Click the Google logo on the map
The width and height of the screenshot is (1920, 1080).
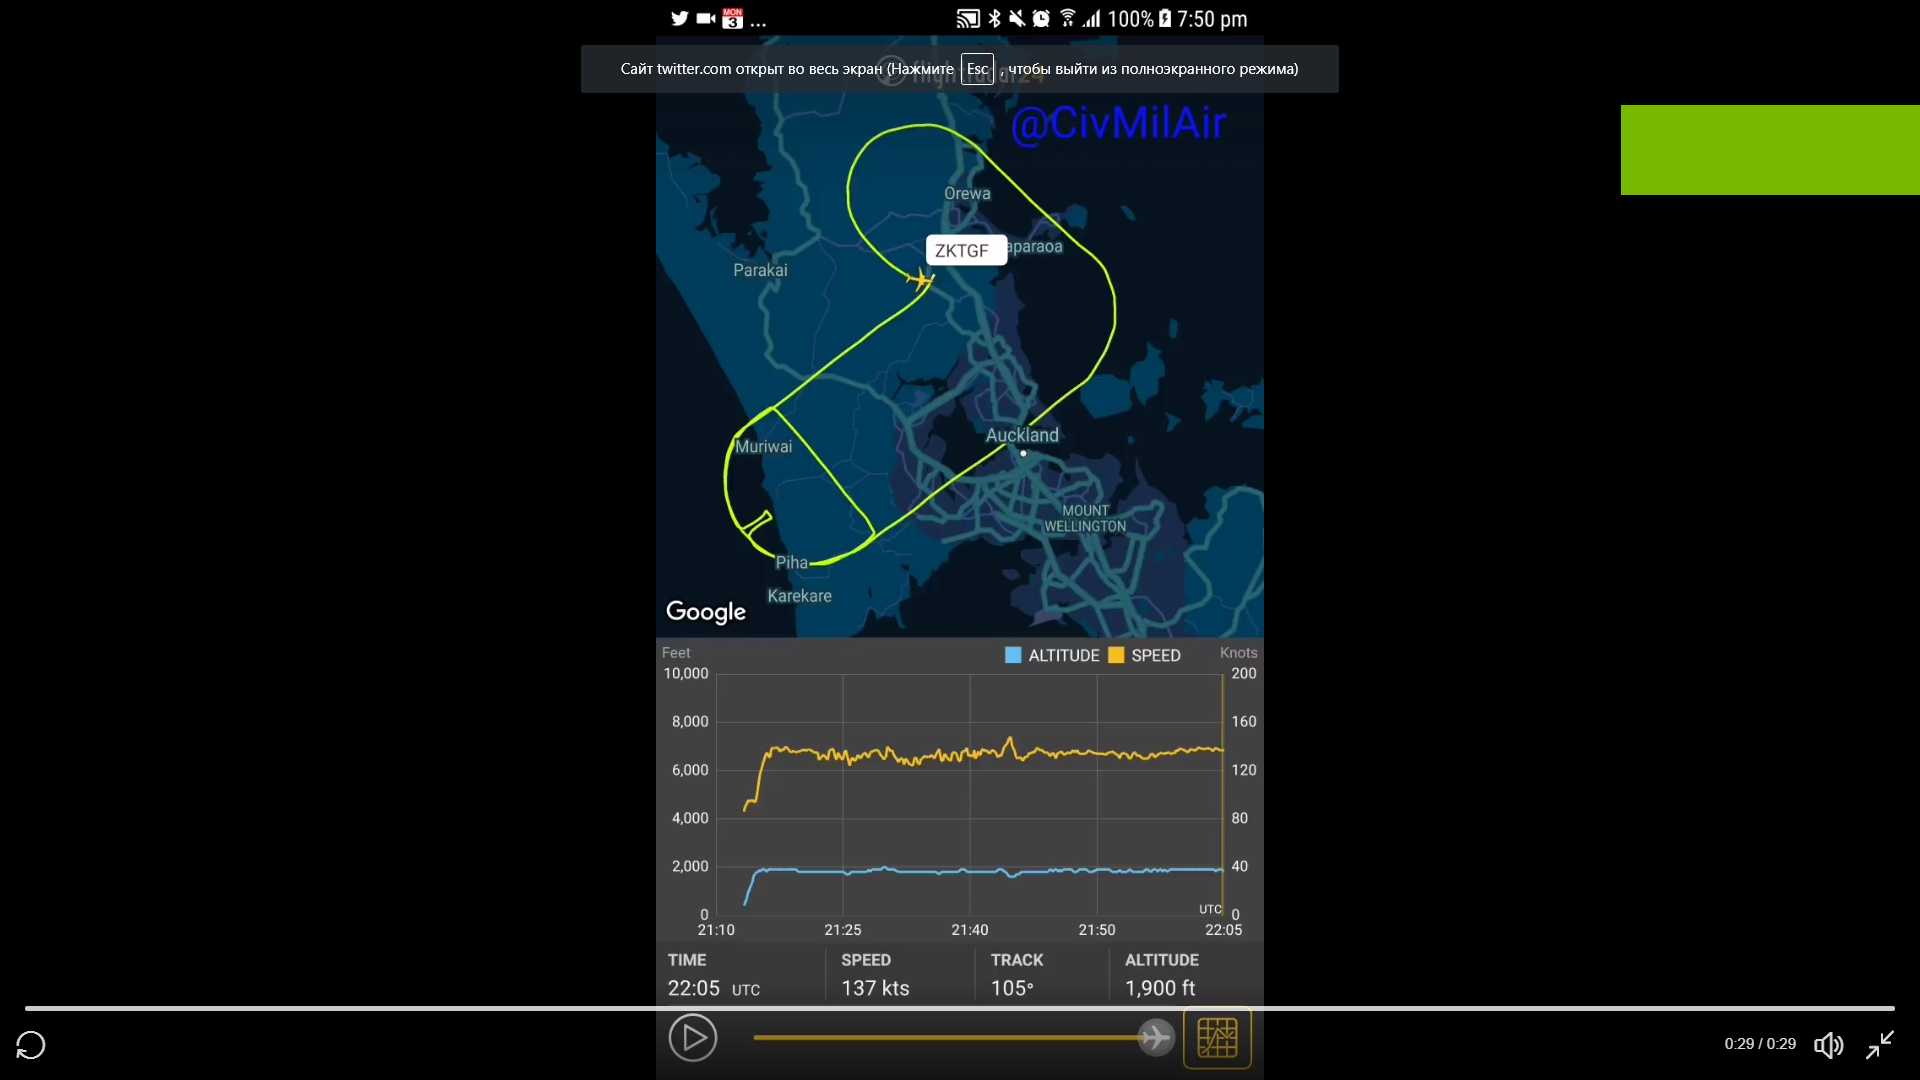pyautogui.click(x=706, y=612)
